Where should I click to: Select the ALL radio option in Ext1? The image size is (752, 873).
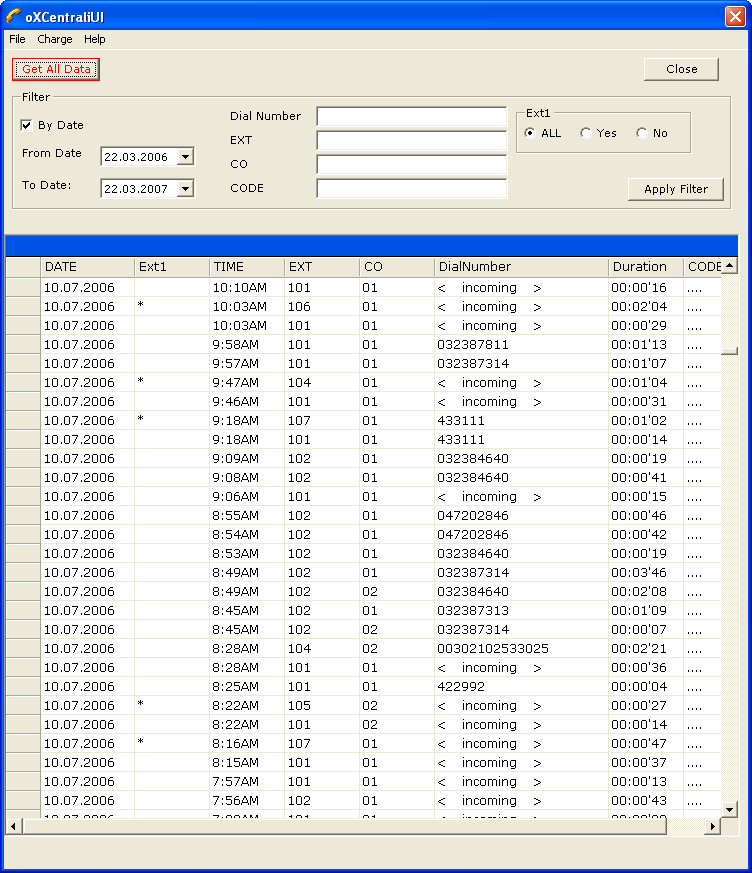pos(530,133)
